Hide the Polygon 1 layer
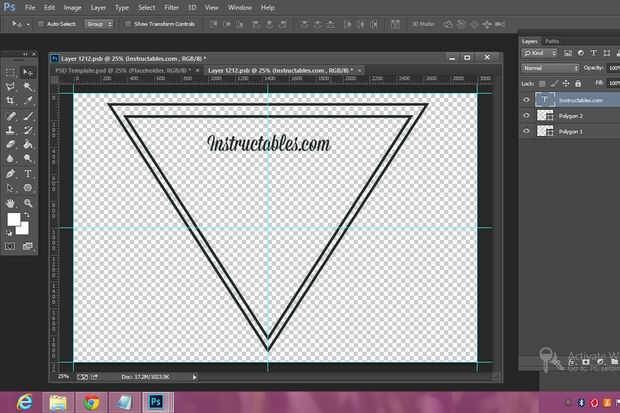The width and height of the screenshot is (620, 413). [x=526, y=131]
